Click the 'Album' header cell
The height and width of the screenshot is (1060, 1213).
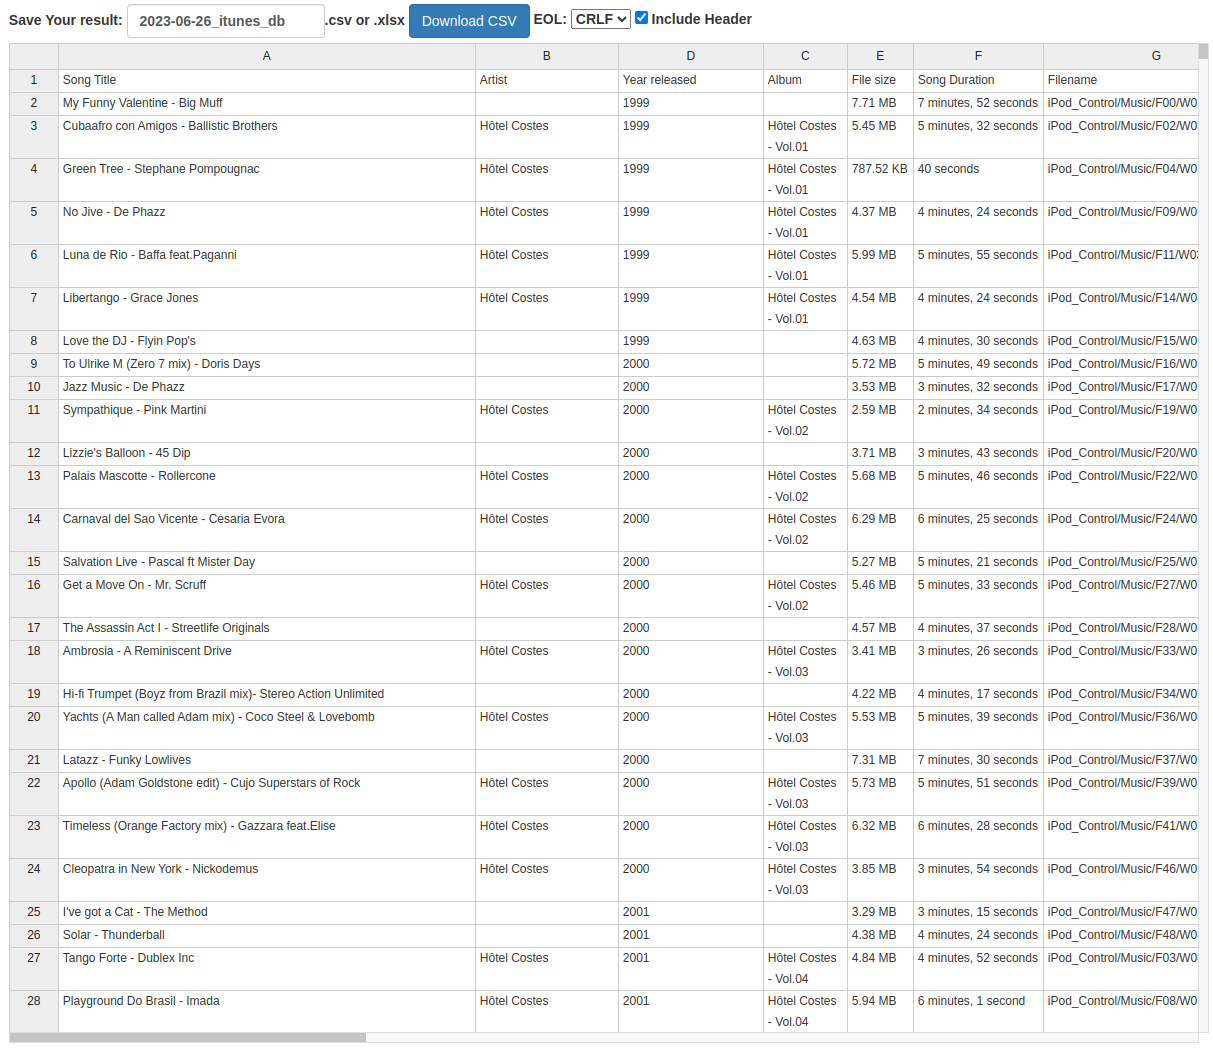point(806,80)
